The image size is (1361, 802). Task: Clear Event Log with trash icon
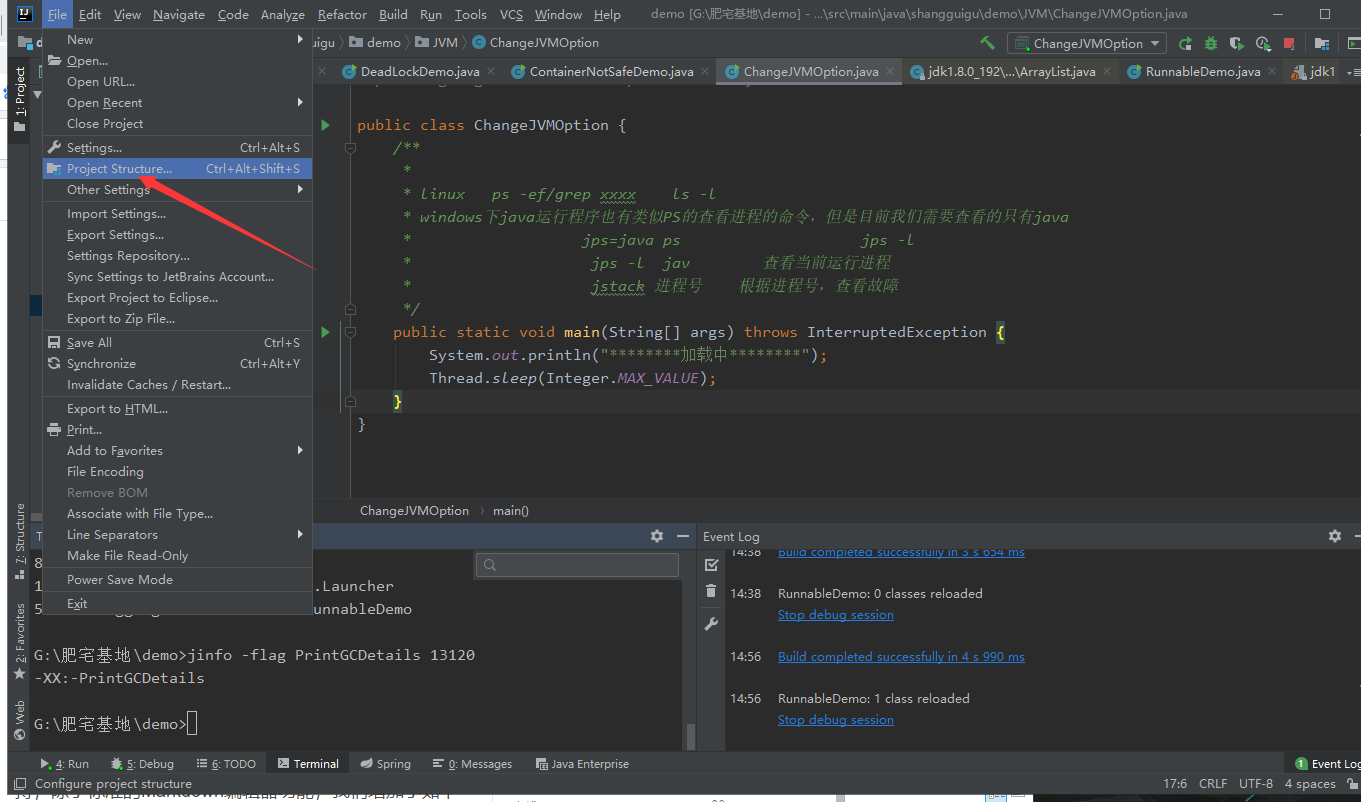coord(711,591)
